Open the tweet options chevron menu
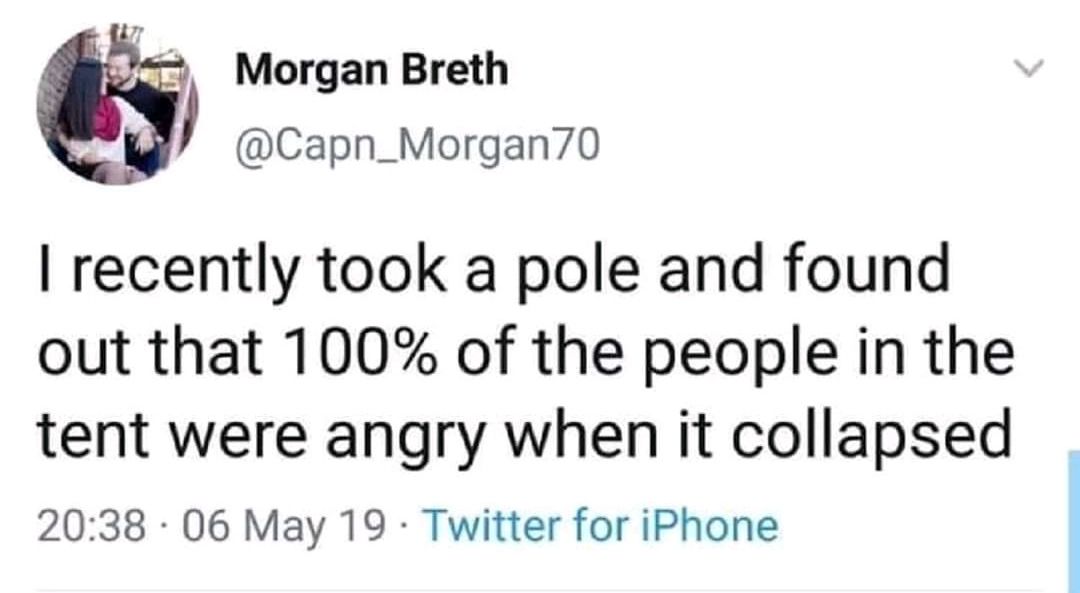The image size is (1080, 593). coord(1030,68)
